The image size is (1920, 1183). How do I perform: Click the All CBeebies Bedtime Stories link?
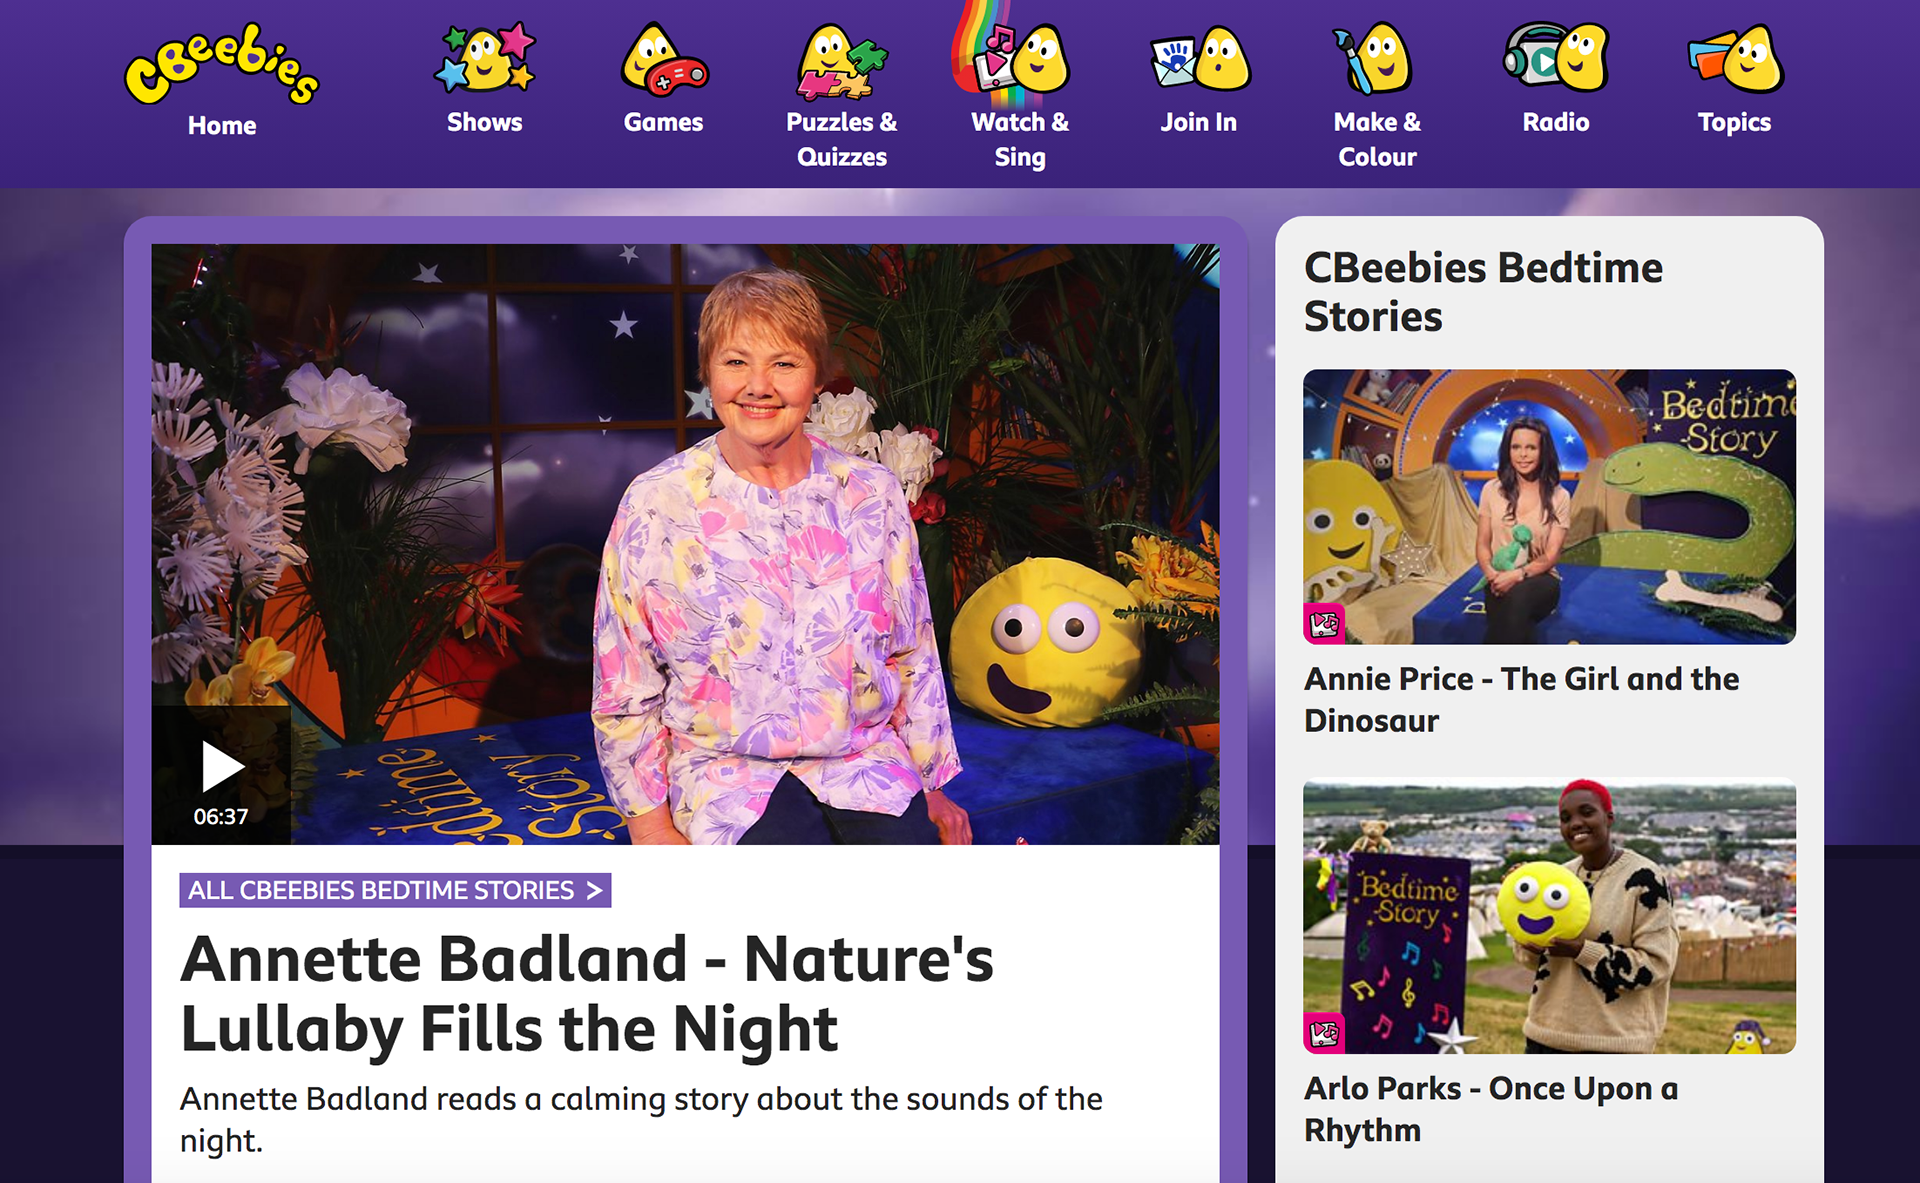tap(395, 890)
